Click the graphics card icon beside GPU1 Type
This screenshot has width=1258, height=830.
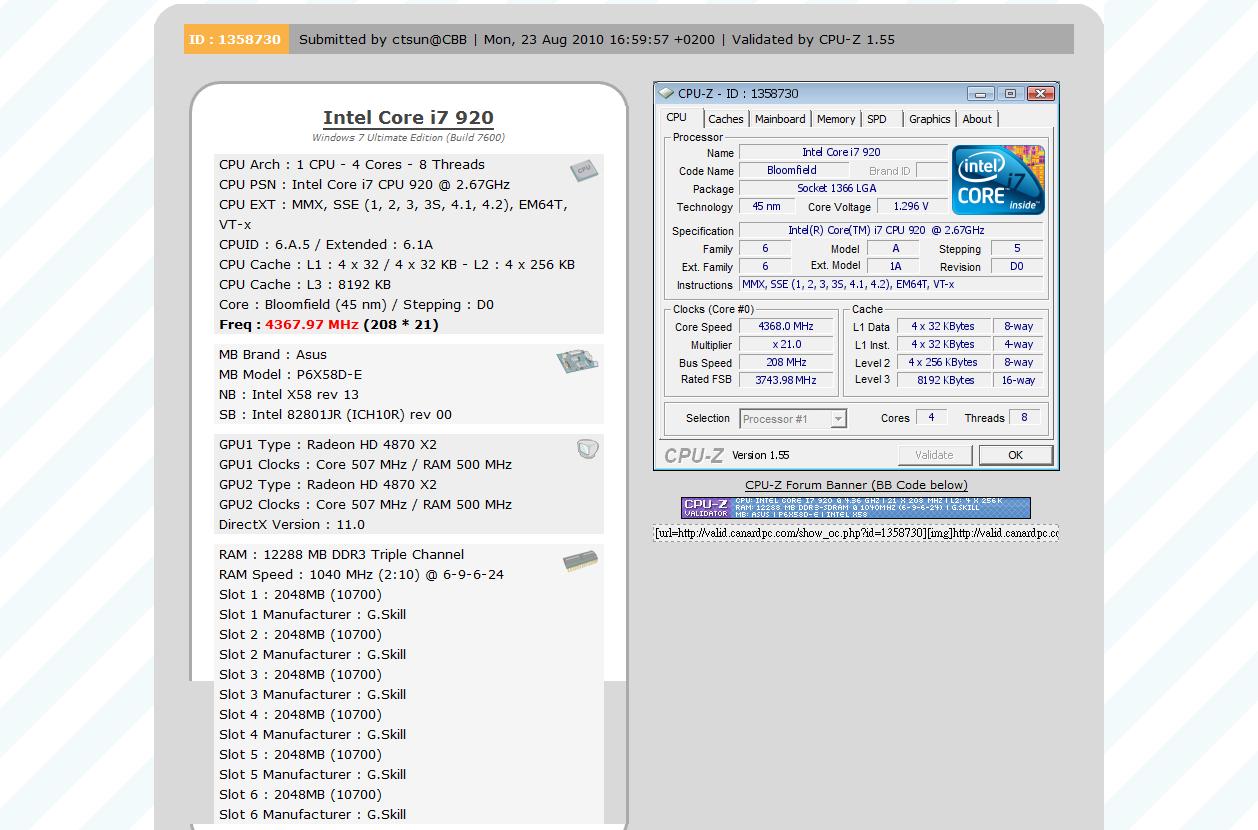click(x=587, y=449)
